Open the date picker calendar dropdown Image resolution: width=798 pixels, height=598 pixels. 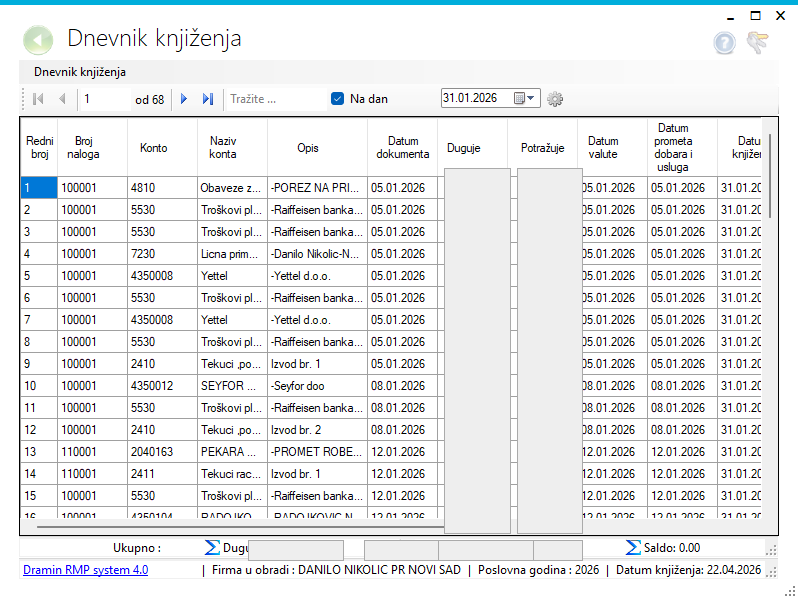coord(525,98)
